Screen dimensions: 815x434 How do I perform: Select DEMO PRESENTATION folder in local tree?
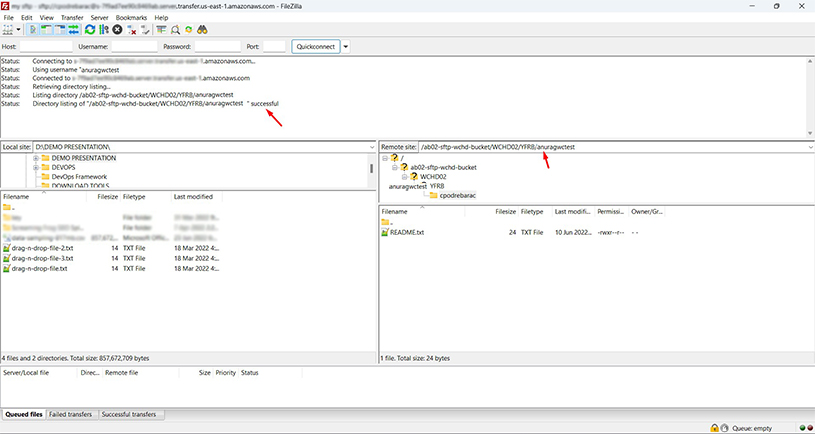(x=84, y=158)
